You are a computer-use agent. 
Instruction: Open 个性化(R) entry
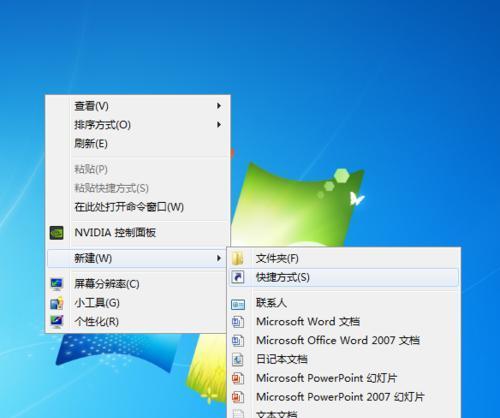point(137,322)
